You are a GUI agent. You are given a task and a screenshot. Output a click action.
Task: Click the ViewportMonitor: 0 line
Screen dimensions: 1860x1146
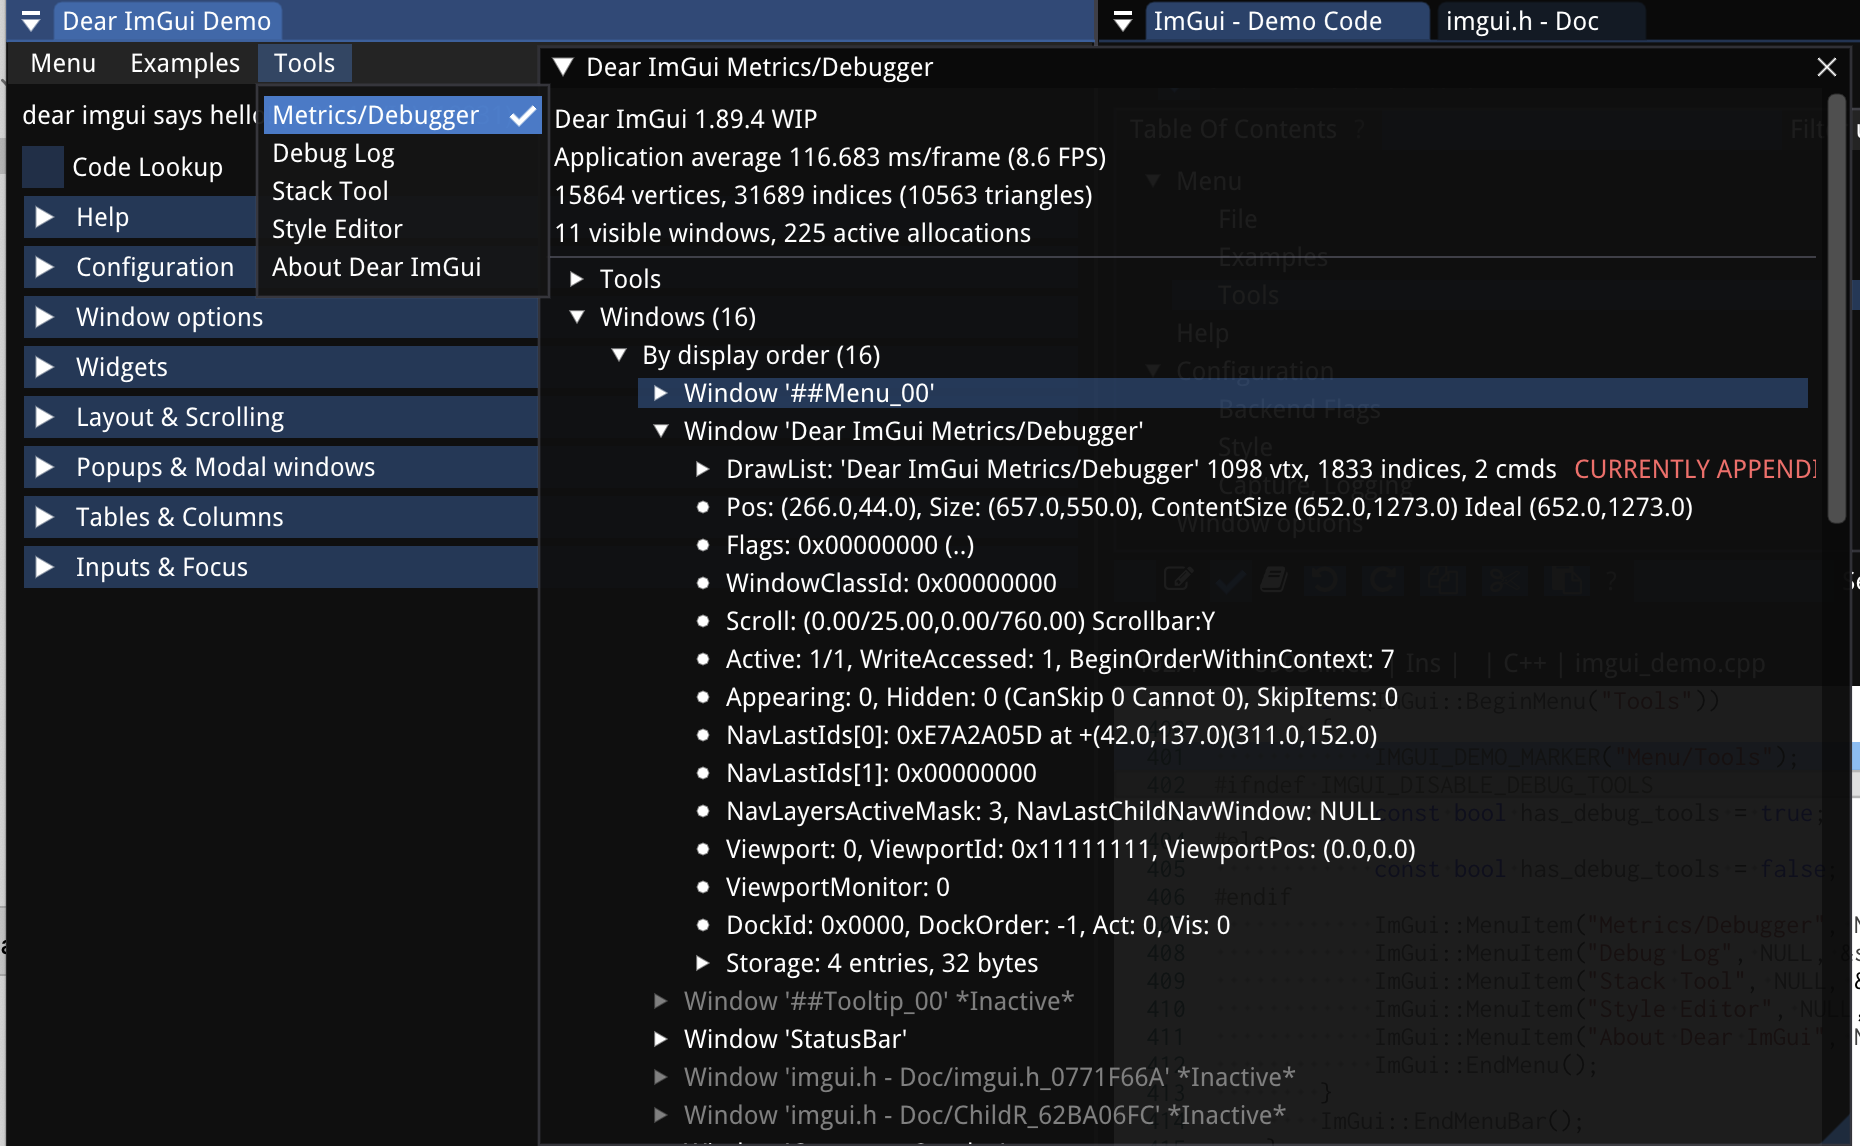838,887
